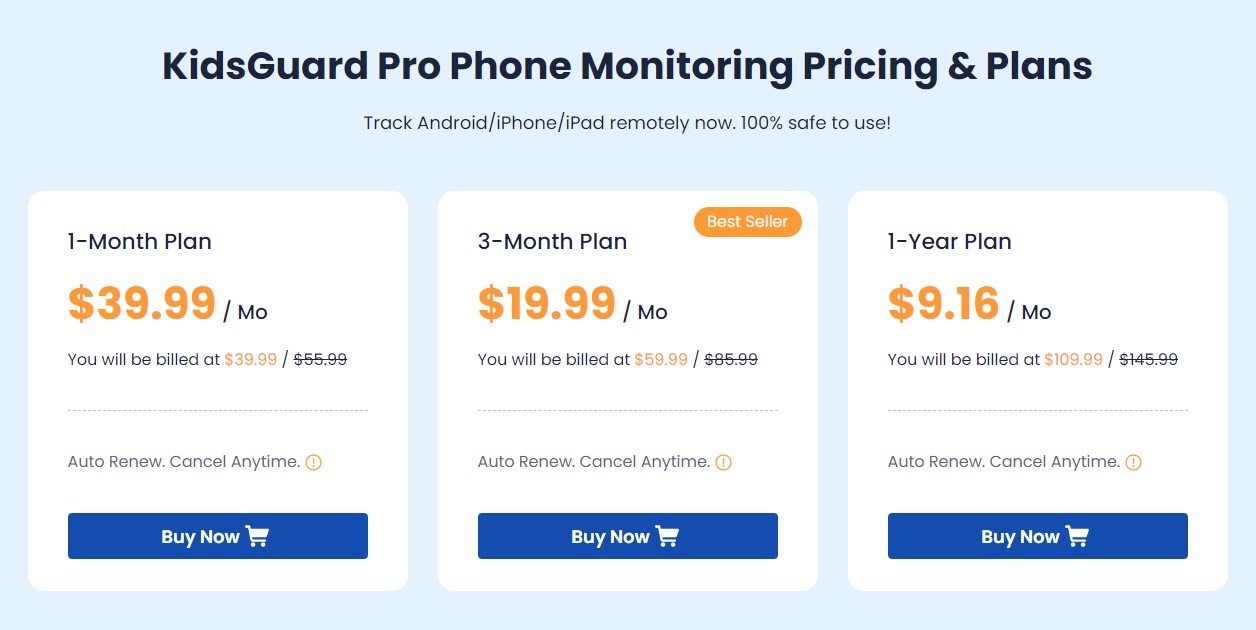Click the $59.99 billed price text
Viewport: 1256px width, 630px height.
pyautogui.click(x=661, y=359)
